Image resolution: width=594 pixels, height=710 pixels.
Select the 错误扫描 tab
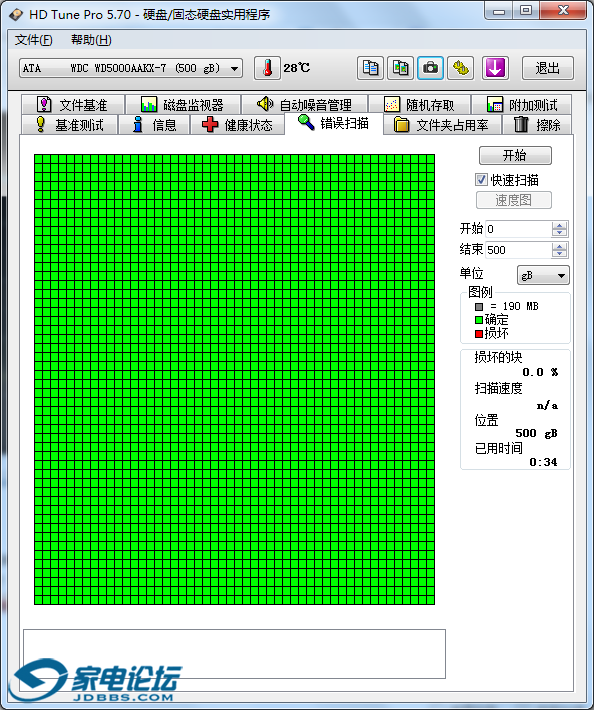(334, 123)
